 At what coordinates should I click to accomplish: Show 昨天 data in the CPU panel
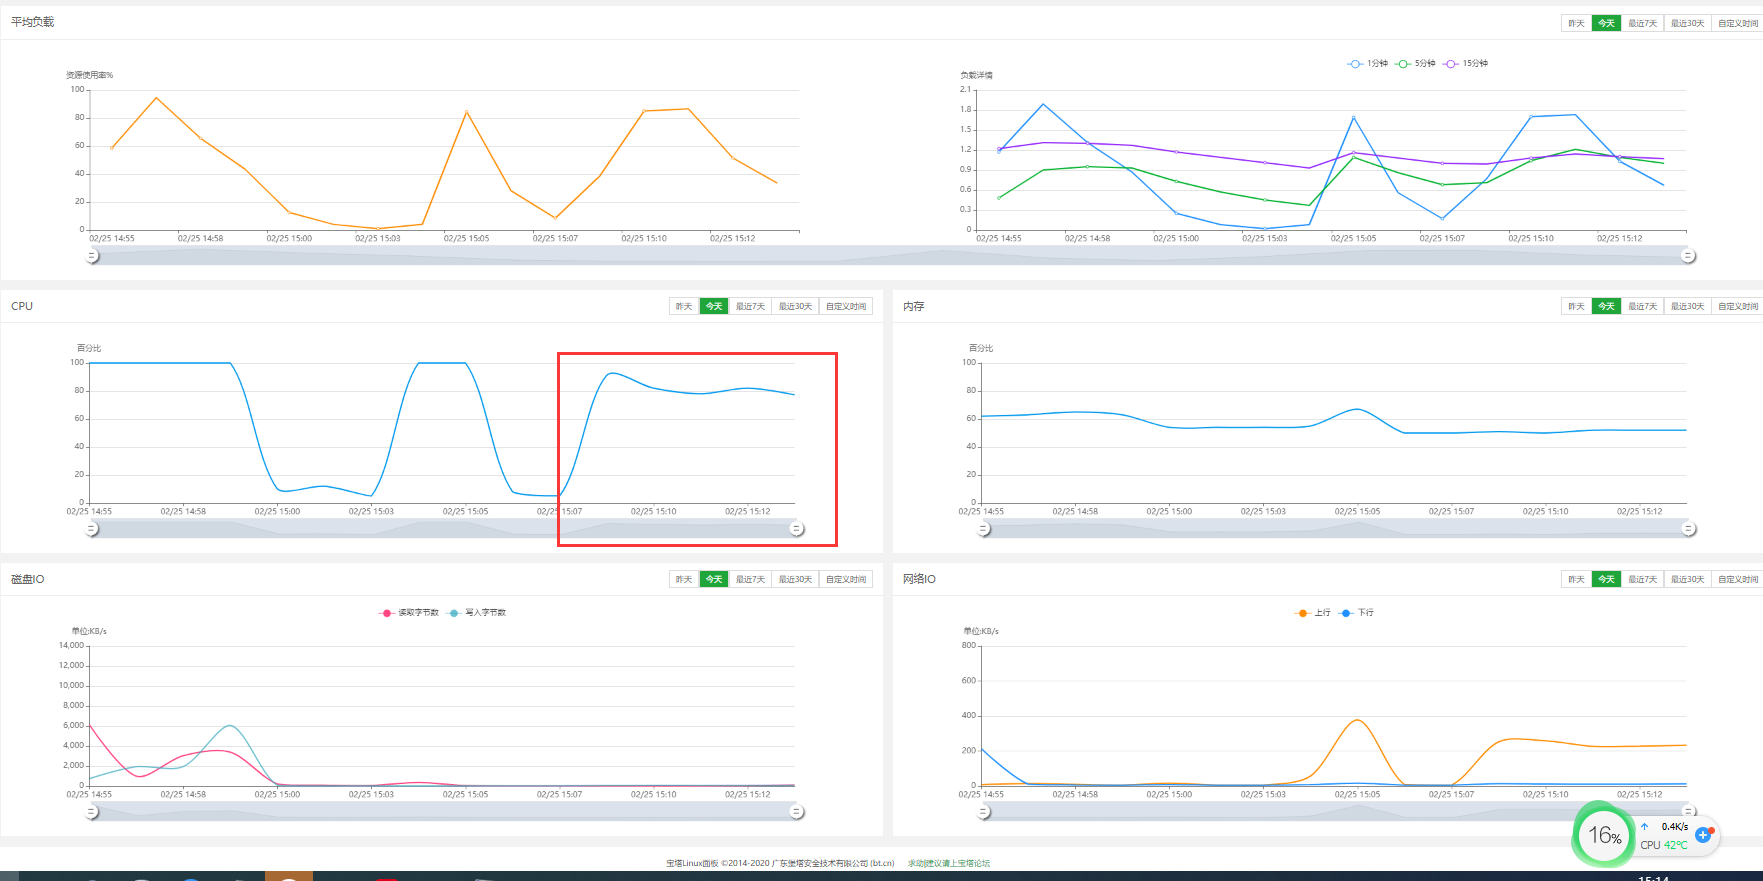[684, 306]
